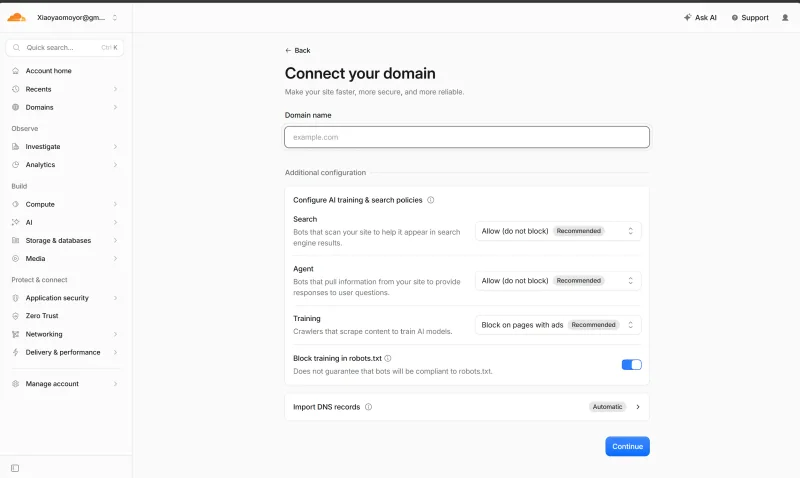Click the Support help icon
This screenshot has width=800, height=478.
pos(735,17)
